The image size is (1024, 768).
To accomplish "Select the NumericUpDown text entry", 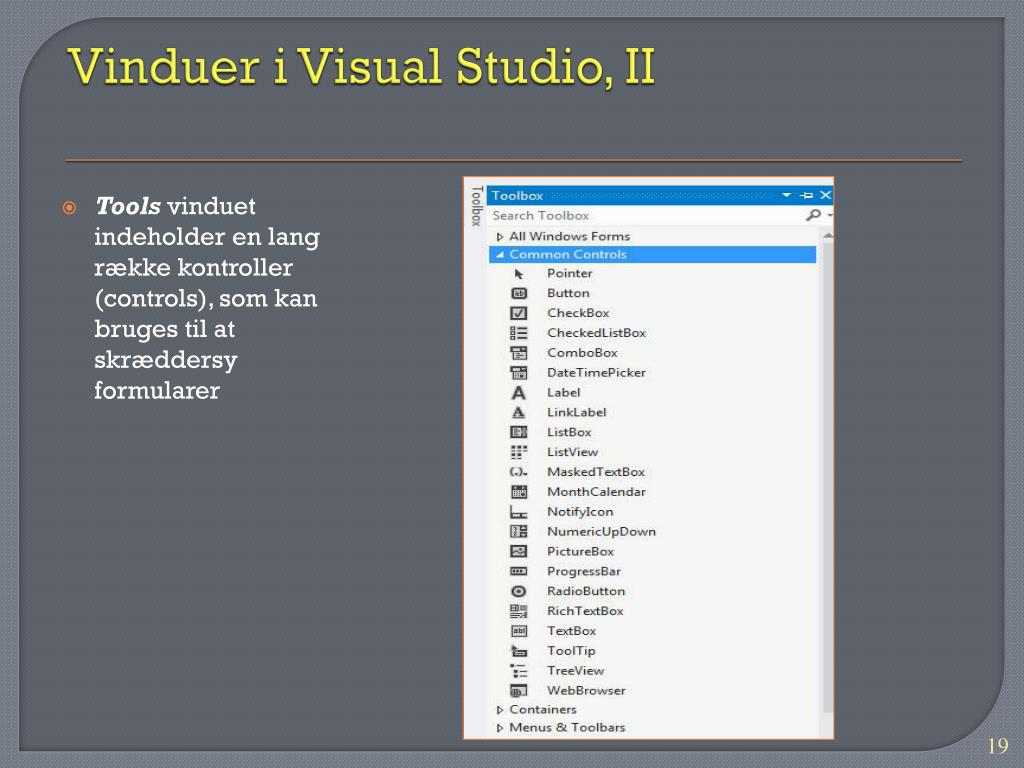I will pos(601,532).
